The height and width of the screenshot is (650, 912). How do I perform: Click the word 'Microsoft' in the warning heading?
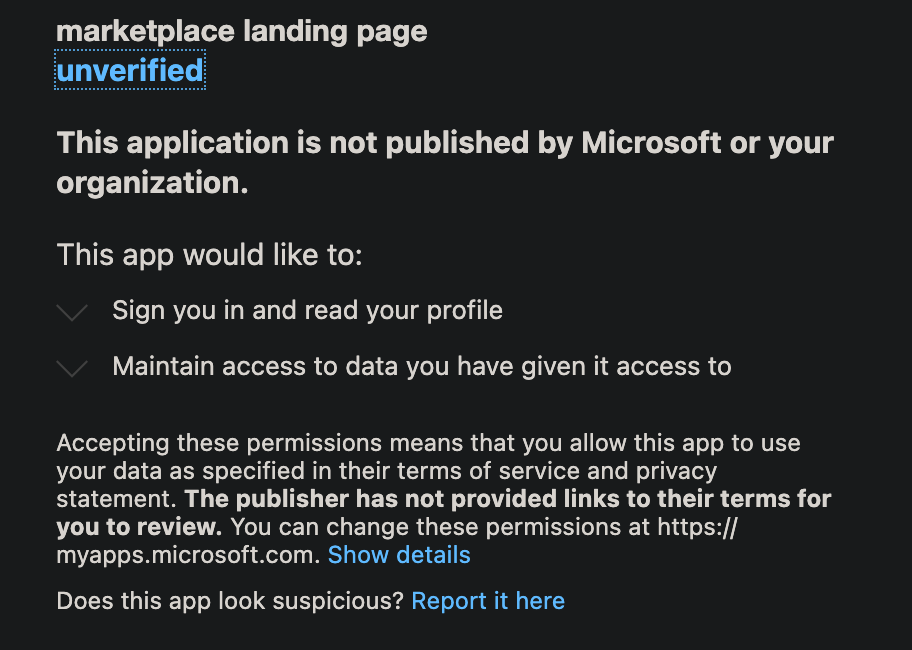(x=651, y=143)
